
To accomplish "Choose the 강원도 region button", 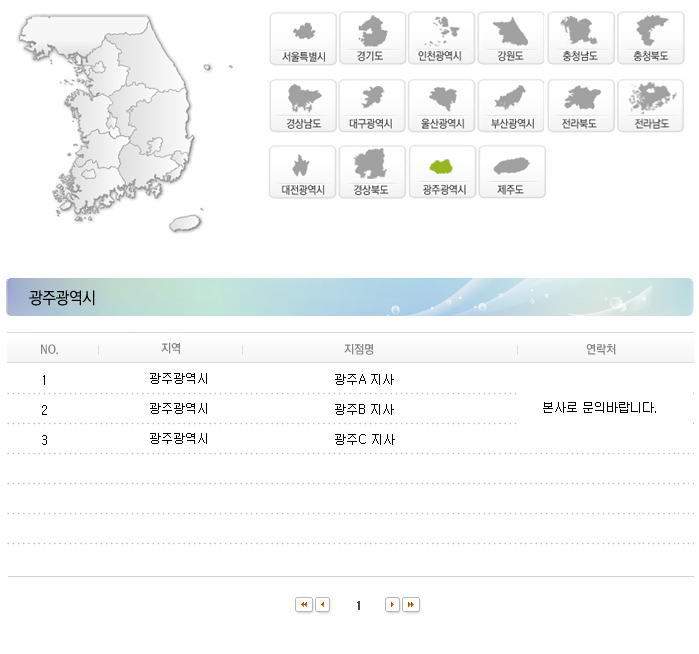I will (511, 39).
